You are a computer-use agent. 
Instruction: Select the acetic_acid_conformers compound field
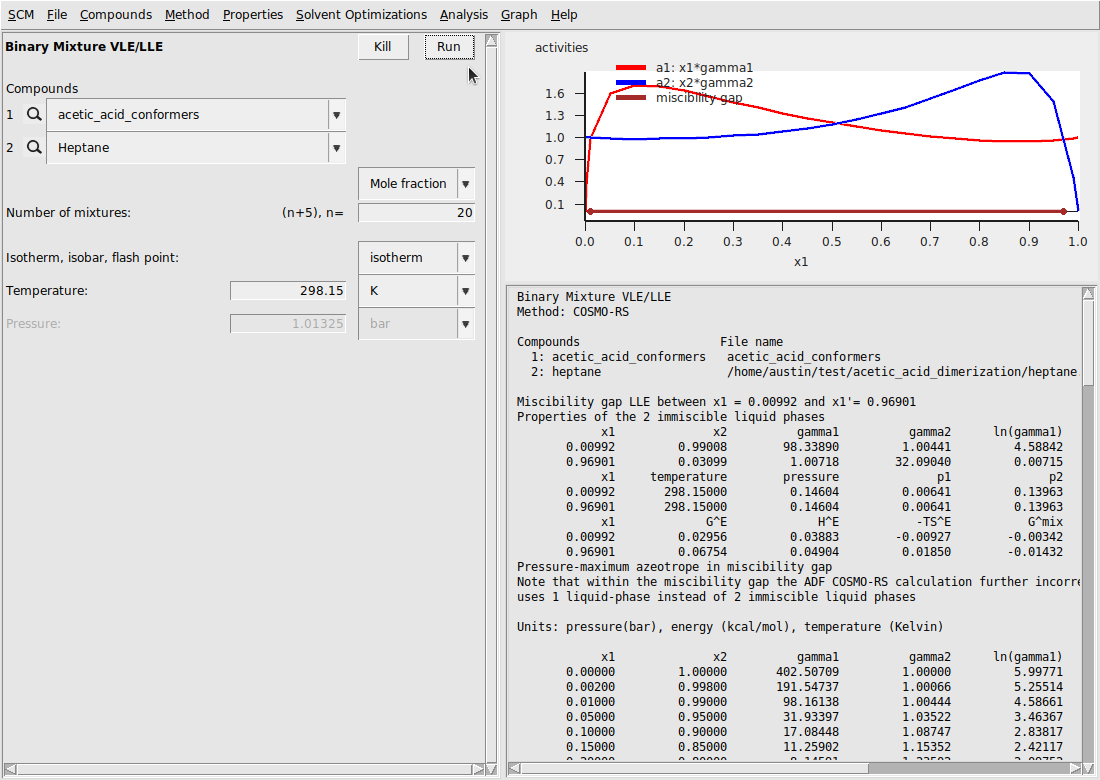coord(187,115)
